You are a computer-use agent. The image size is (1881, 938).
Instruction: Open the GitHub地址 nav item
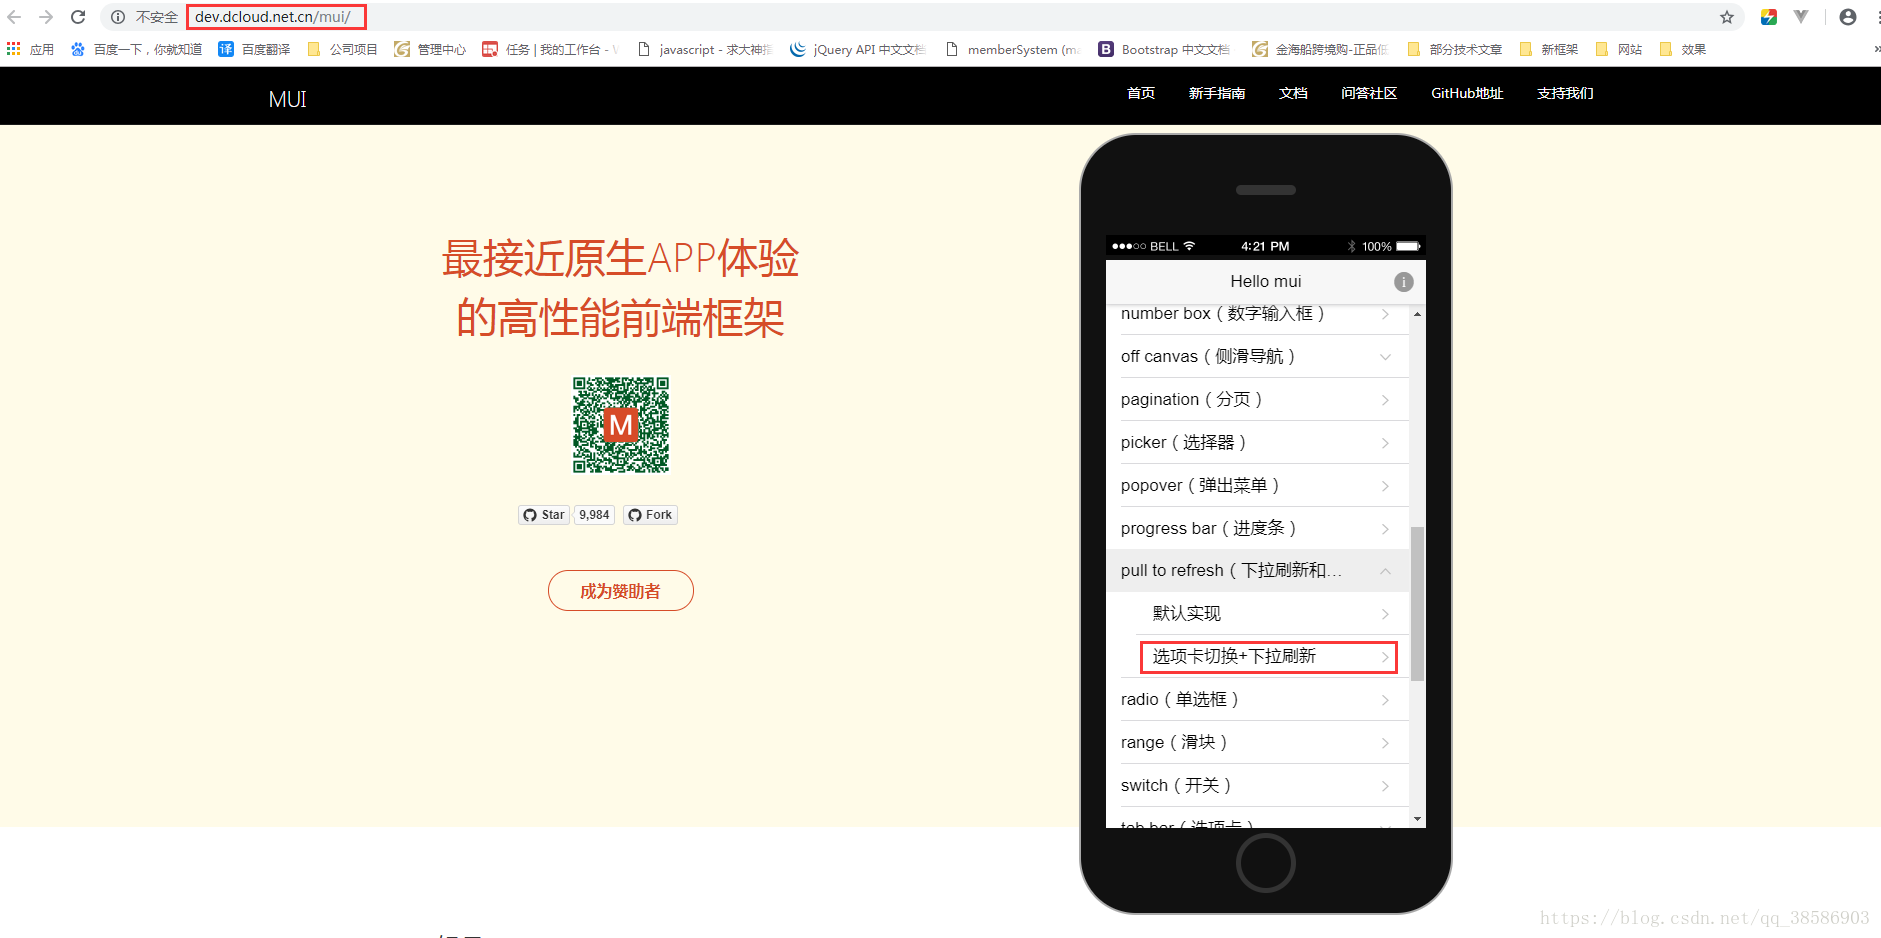click(x=1467, y=93)
